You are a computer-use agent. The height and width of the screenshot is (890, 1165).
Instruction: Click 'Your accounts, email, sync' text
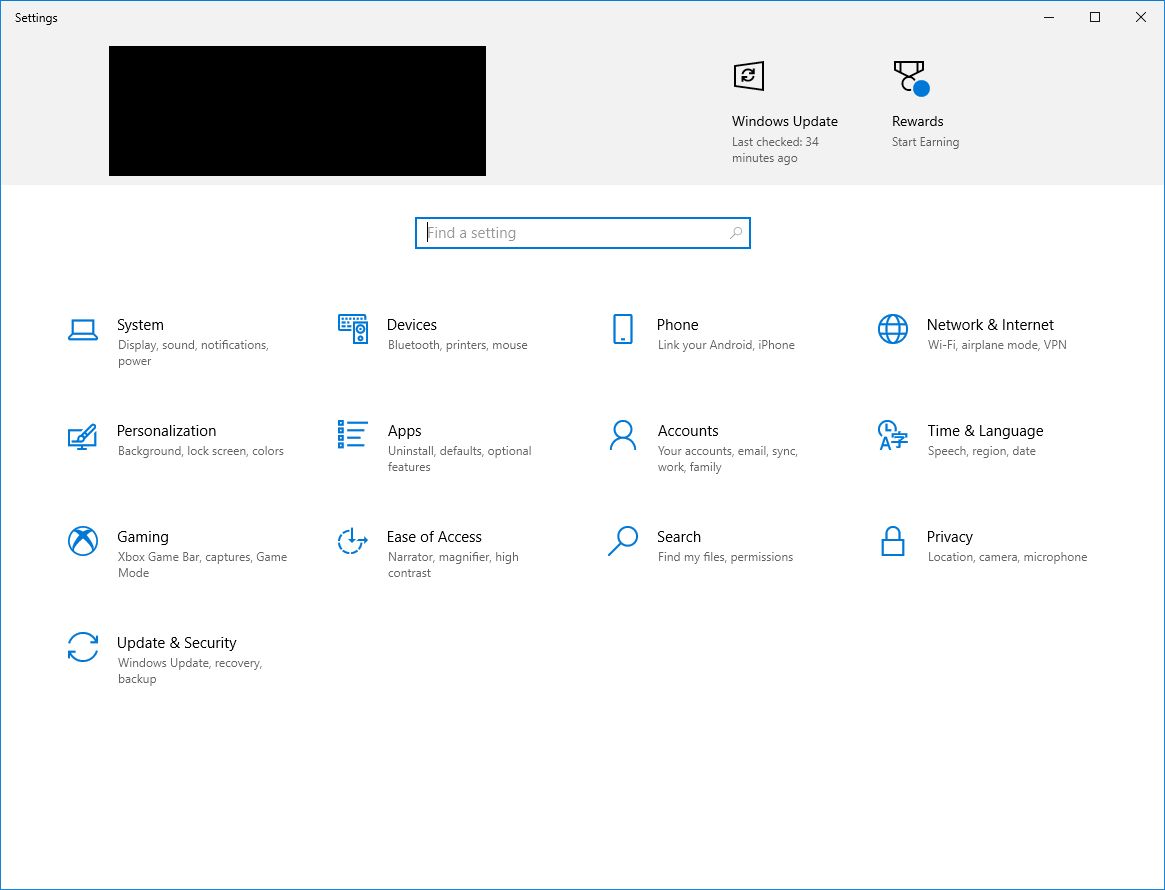click(727, 451)
